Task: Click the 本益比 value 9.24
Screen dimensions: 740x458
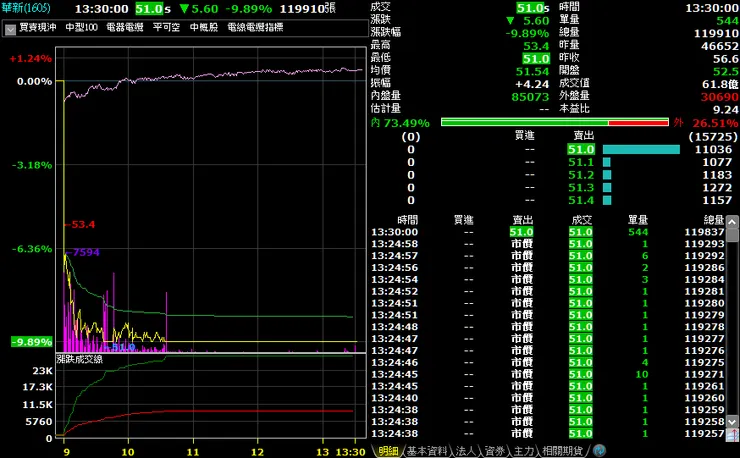Action: [725, 110]
